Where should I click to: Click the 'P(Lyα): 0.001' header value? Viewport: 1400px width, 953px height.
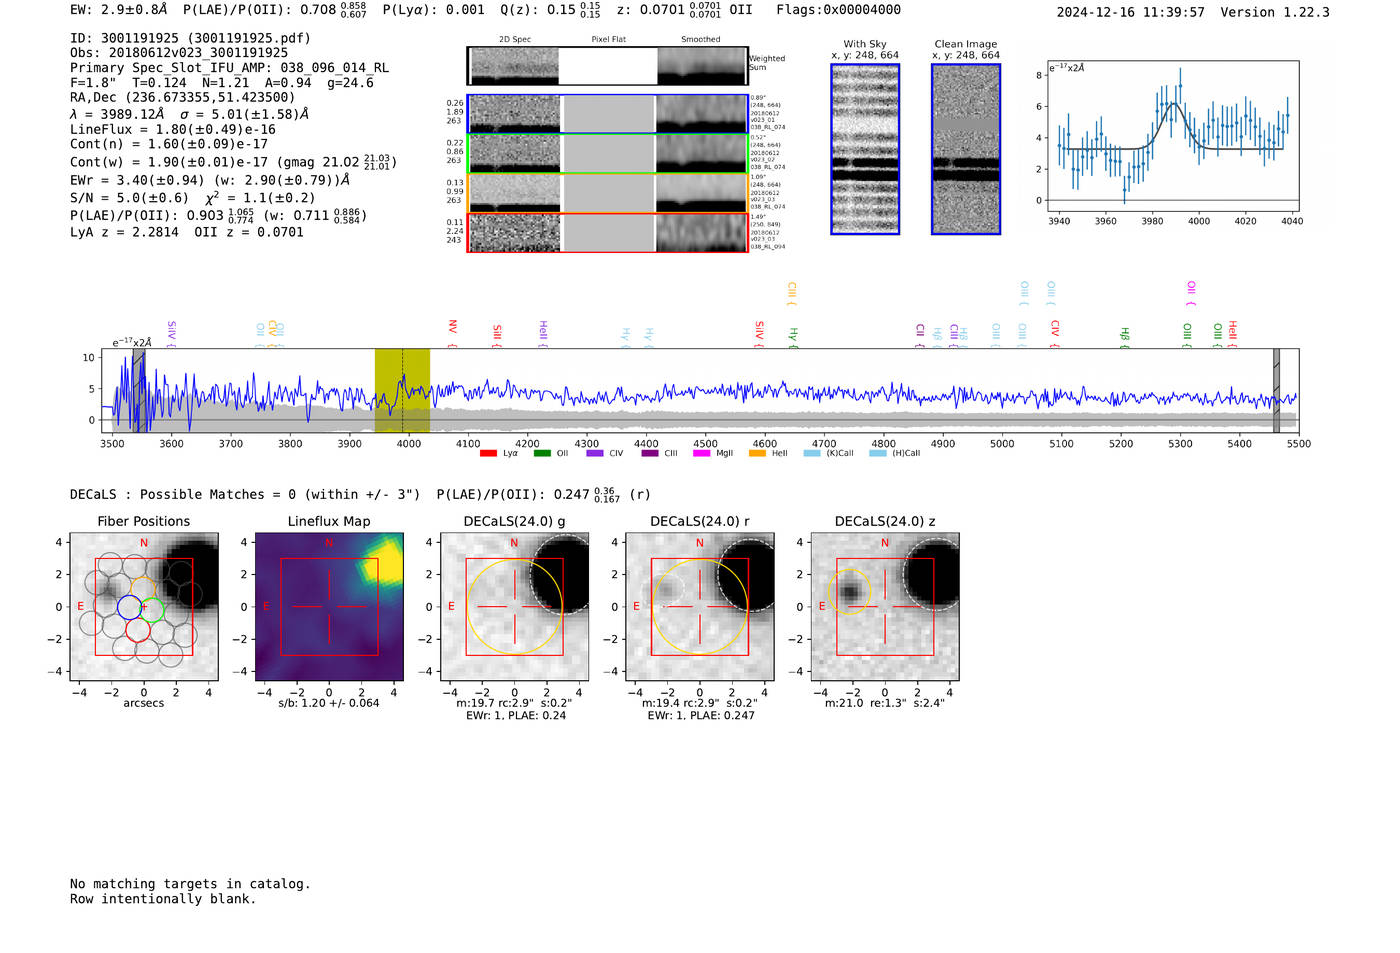[434, 10]
